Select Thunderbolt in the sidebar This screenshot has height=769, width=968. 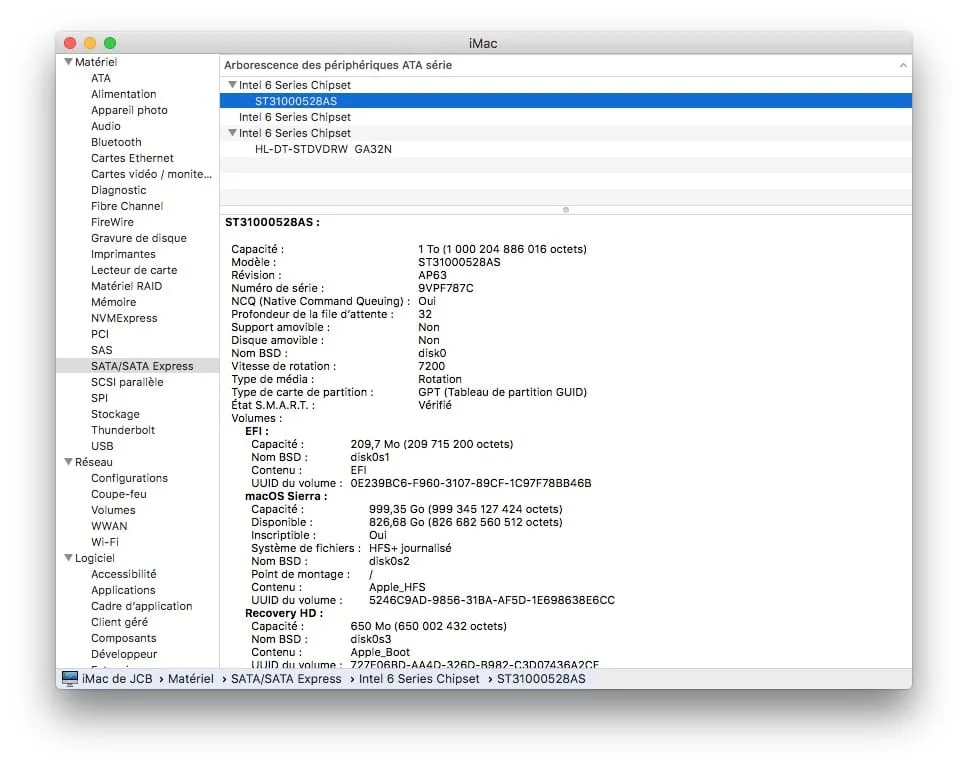click(123, 430)
